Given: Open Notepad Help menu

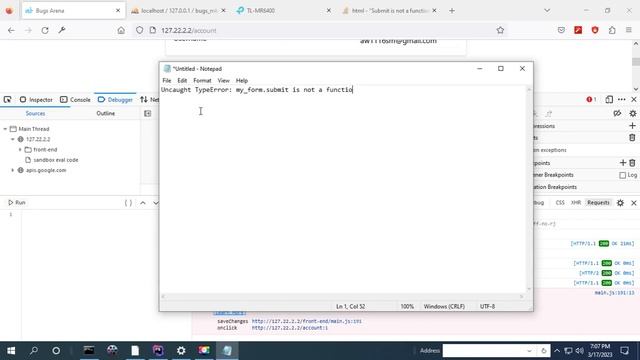Looking at the screenshot, I should (242, 80).
